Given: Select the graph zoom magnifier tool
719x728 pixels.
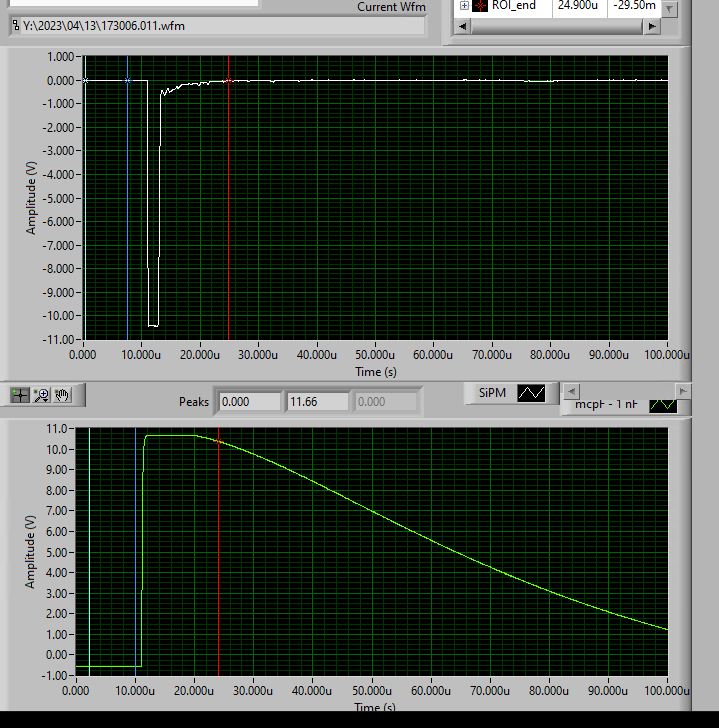Looking at the screenshot, I should 41,395.
